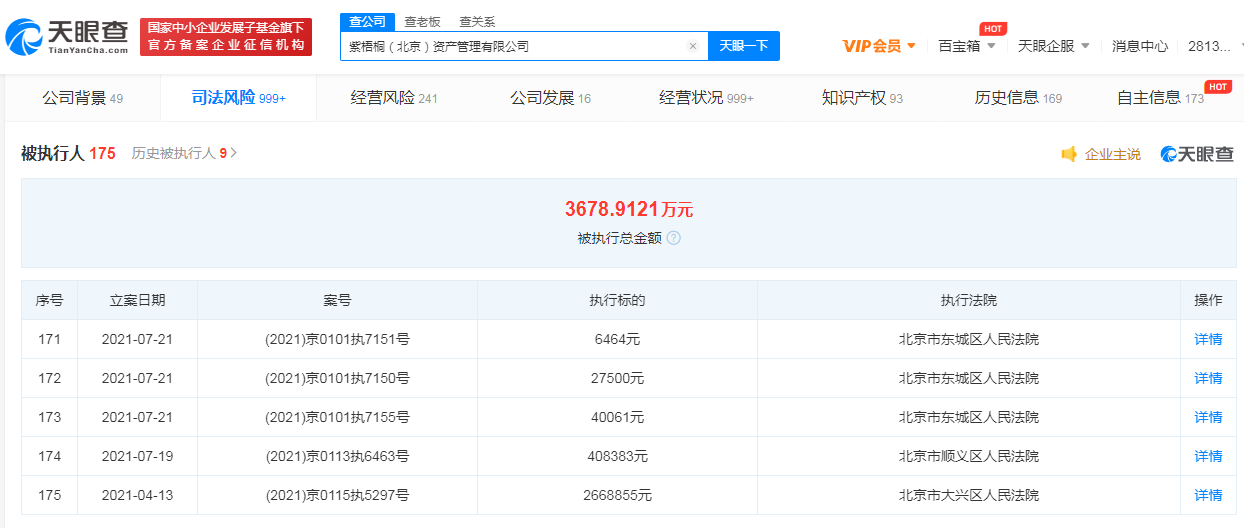Open the VIP会员 dropdown
The image size is (1244, 528).
879,46
